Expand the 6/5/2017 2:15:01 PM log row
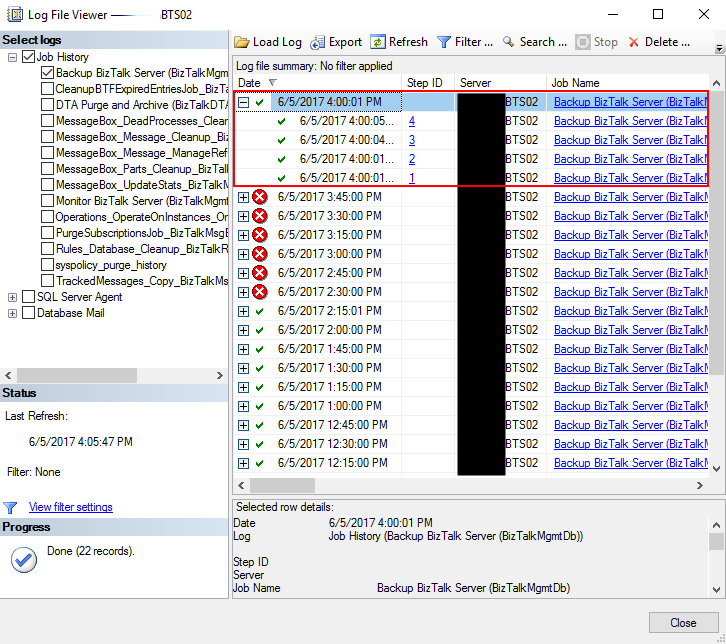Screen dimensions: 726x644 coord(243,311)
